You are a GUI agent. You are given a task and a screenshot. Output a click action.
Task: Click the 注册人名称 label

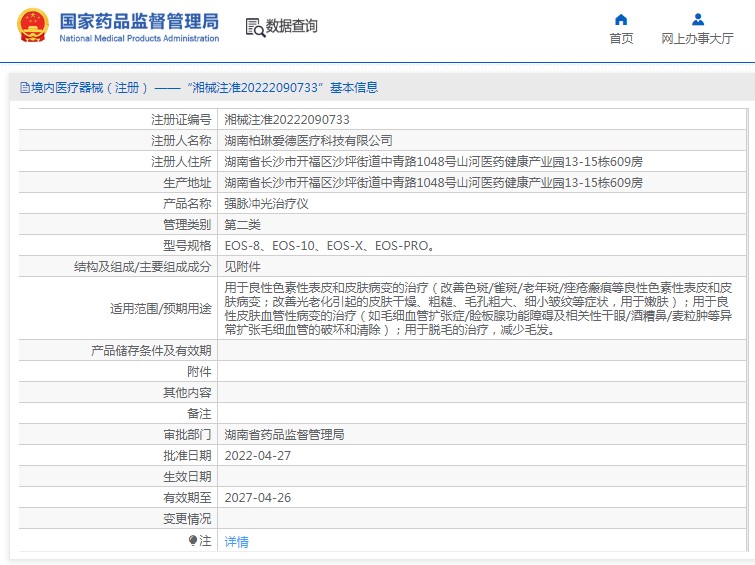pos(181,141)
